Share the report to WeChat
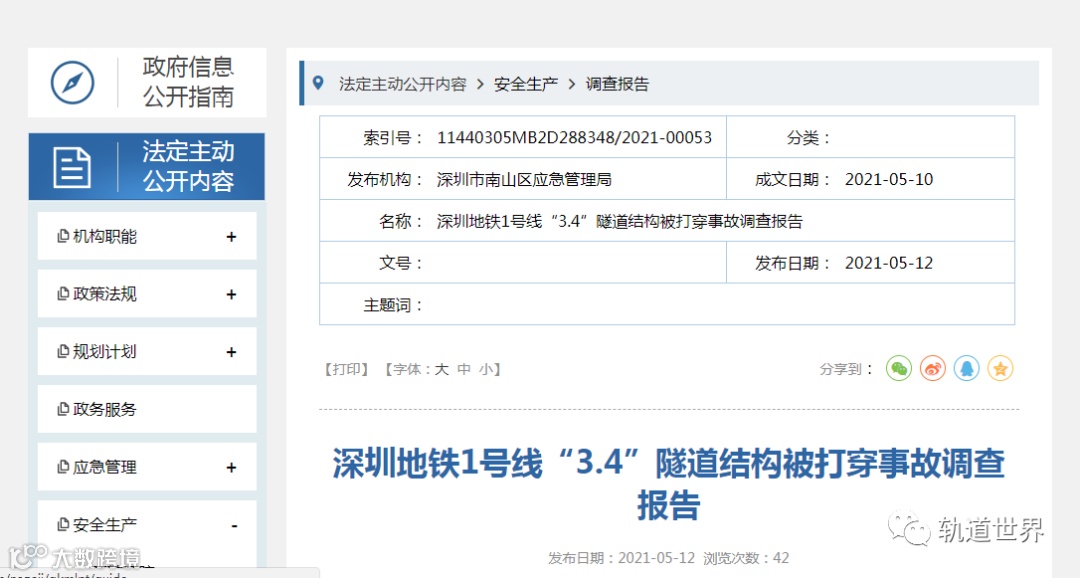The width and height of the screenshot is (1080, 578). point(899,369)
